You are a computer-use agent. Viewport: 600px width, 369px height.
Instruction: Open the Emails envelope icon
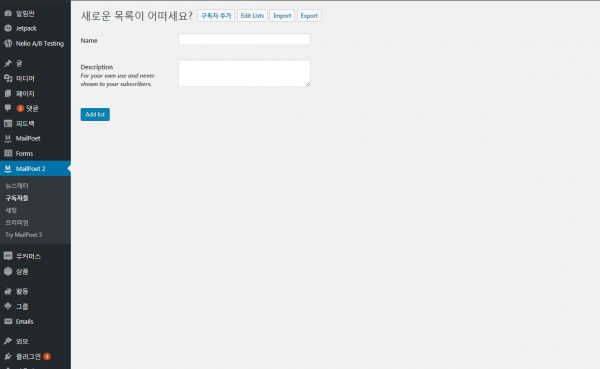coord(8,321)
